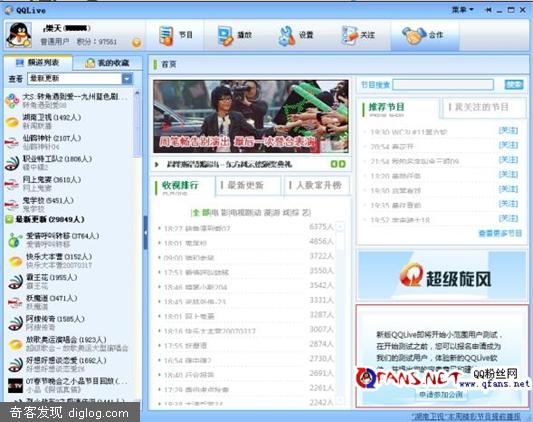Select the 09:00 ranking row with 3722人
This screenshot has width=533, height=422.
tap(245, 258)
